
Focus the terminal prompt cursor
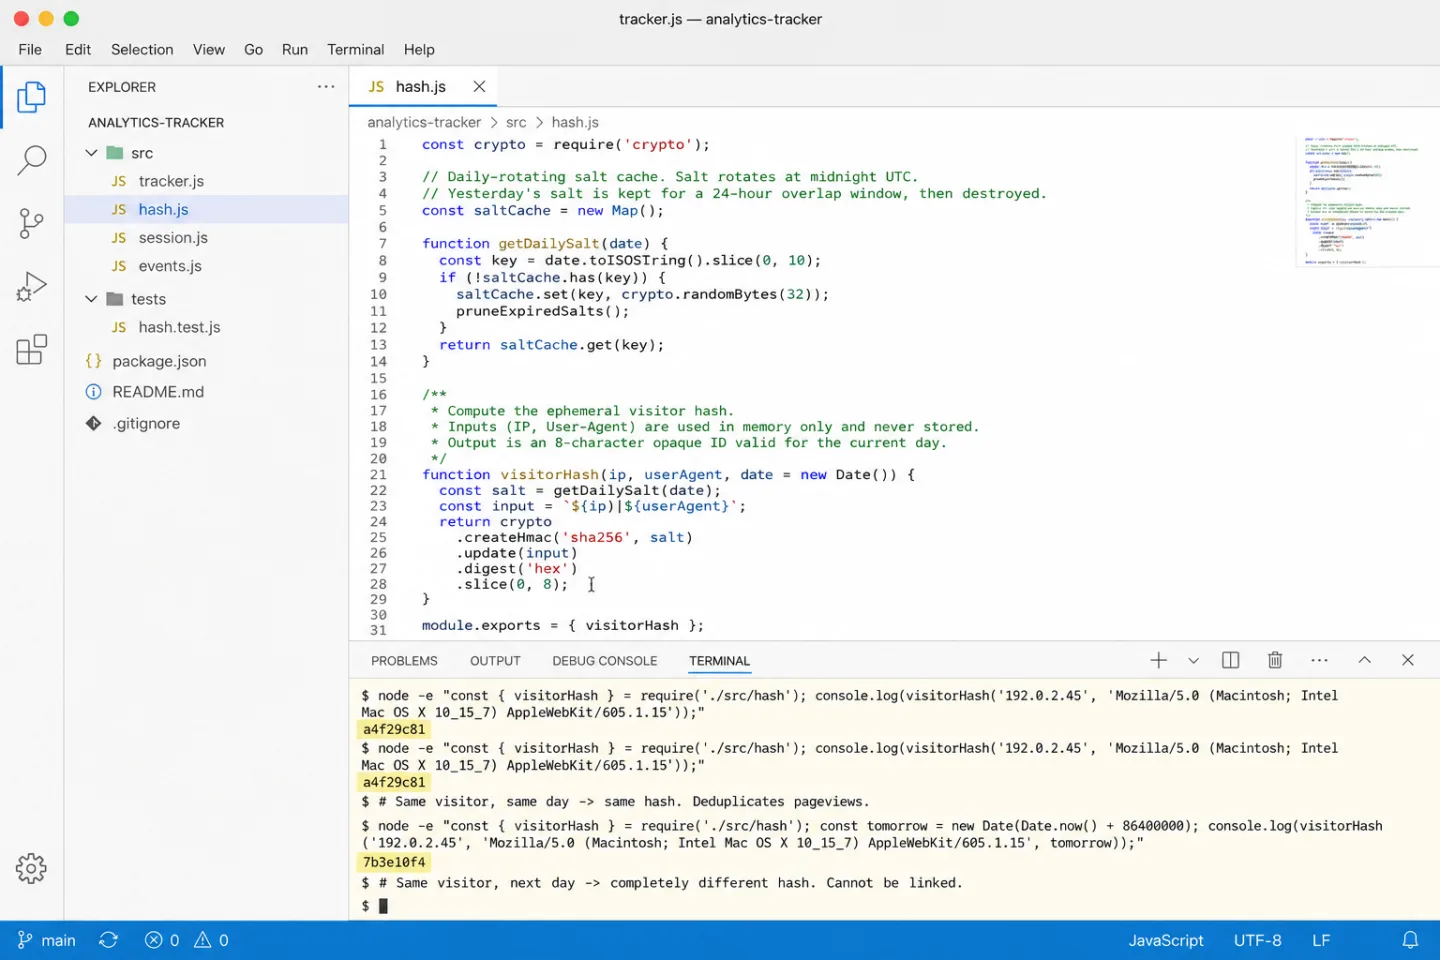pos(383,906)
